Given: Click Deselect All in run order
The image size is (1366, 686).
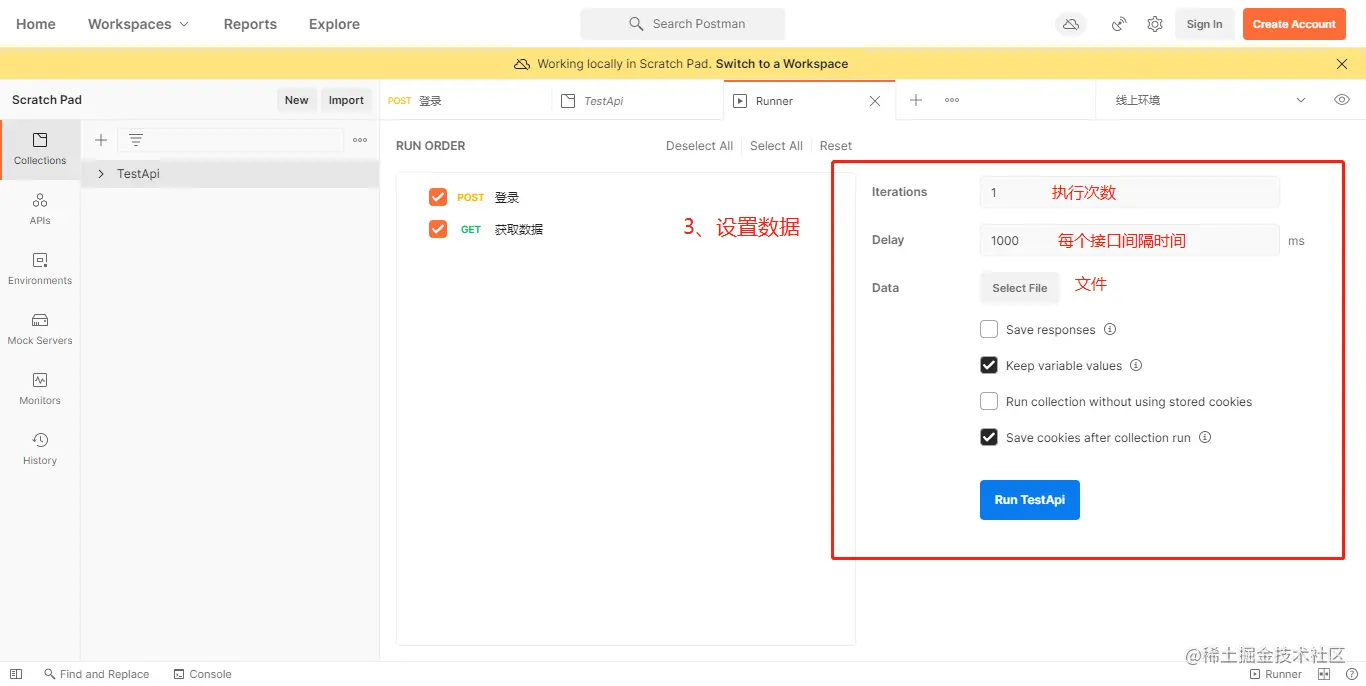Looking at the screenshot, I should click(x=699, y=146).
